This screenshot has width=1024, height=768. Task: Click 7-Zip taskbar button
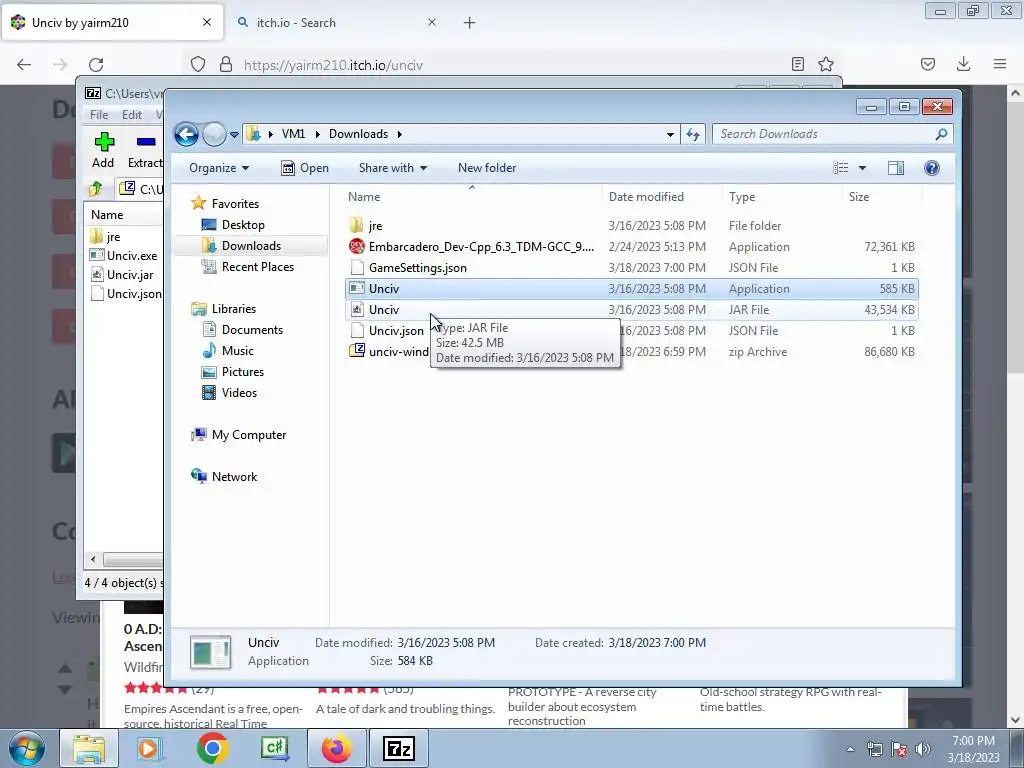pyautogui.click(x=399, y=748)
